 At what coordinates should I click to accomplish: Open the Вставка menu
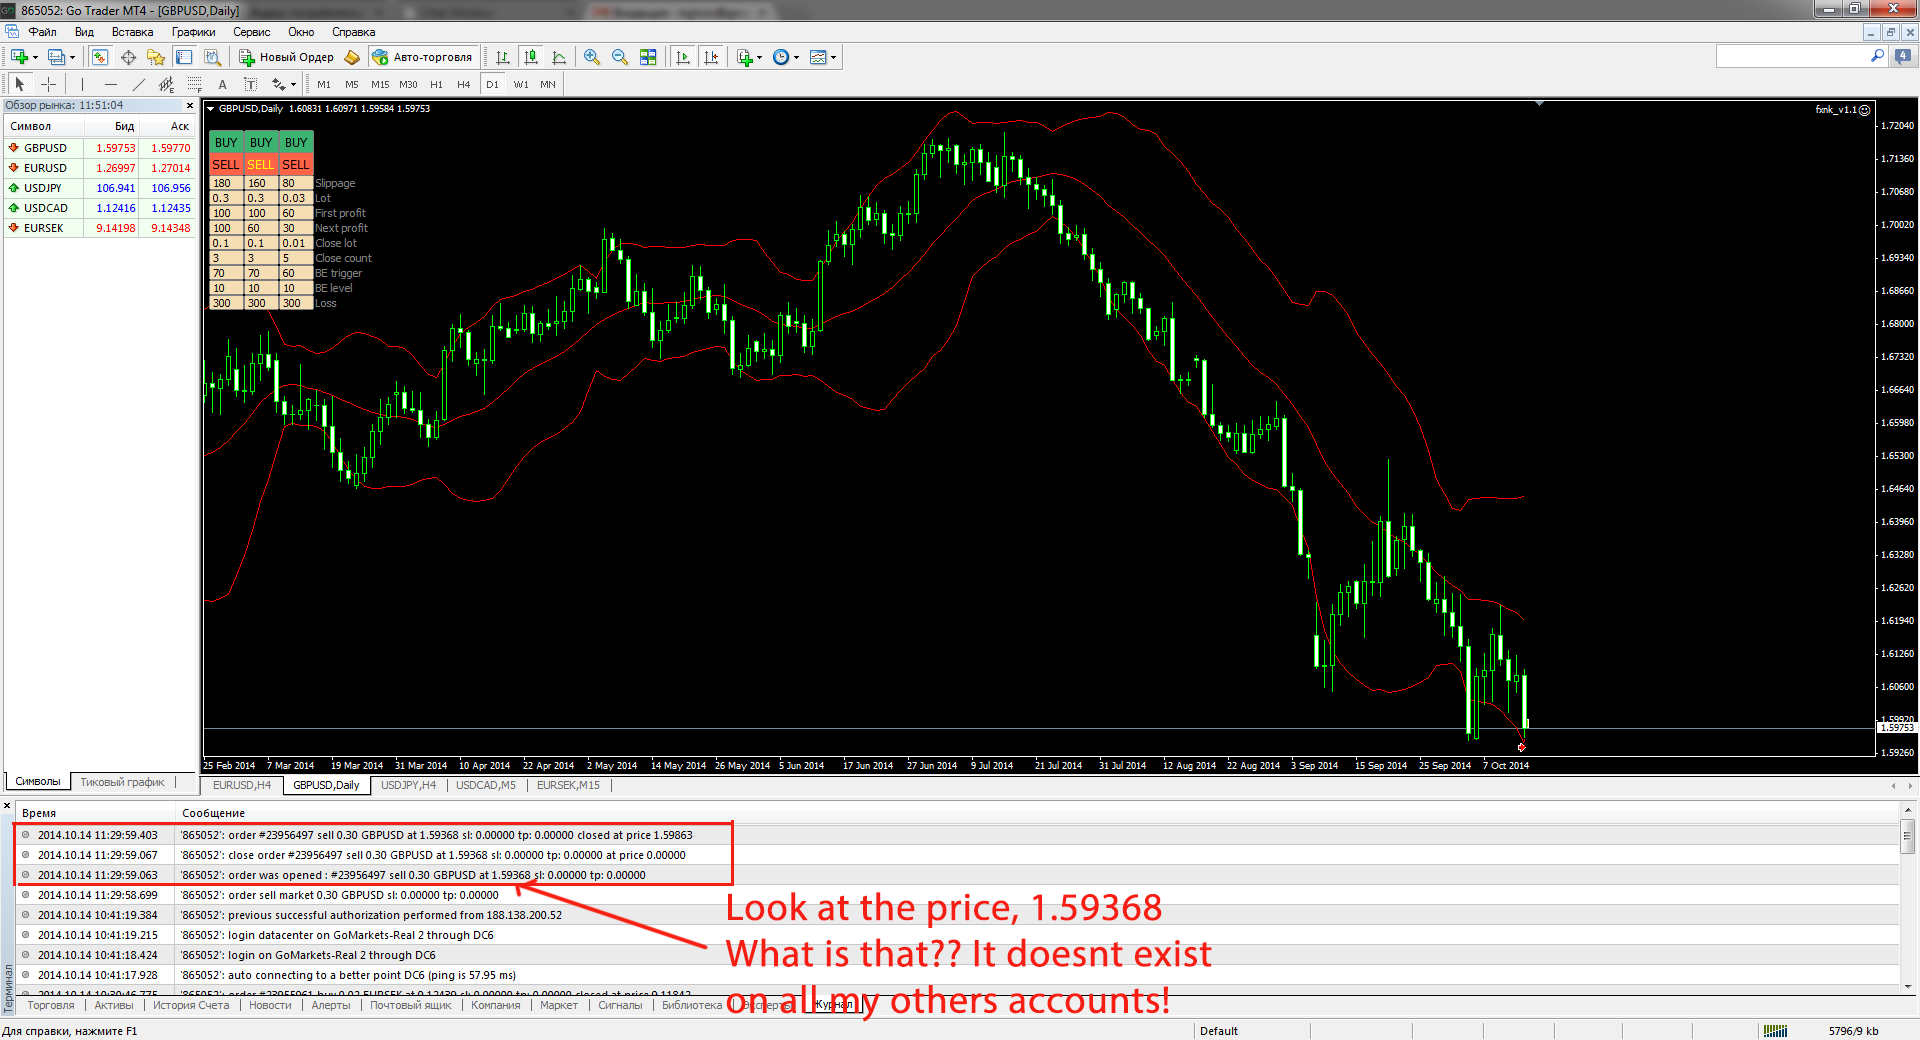132,32
